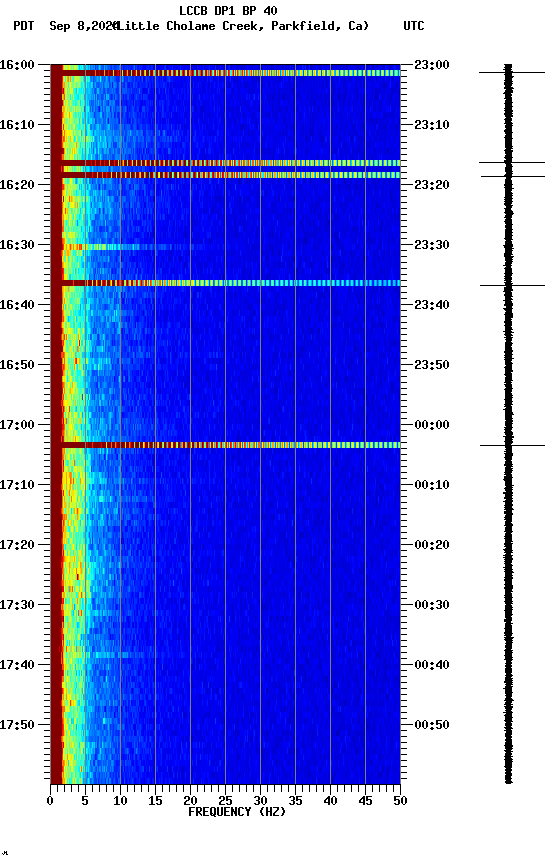Click the '50' frequency axis tick label
Viewport: 552px width, 864px height.
401,801
